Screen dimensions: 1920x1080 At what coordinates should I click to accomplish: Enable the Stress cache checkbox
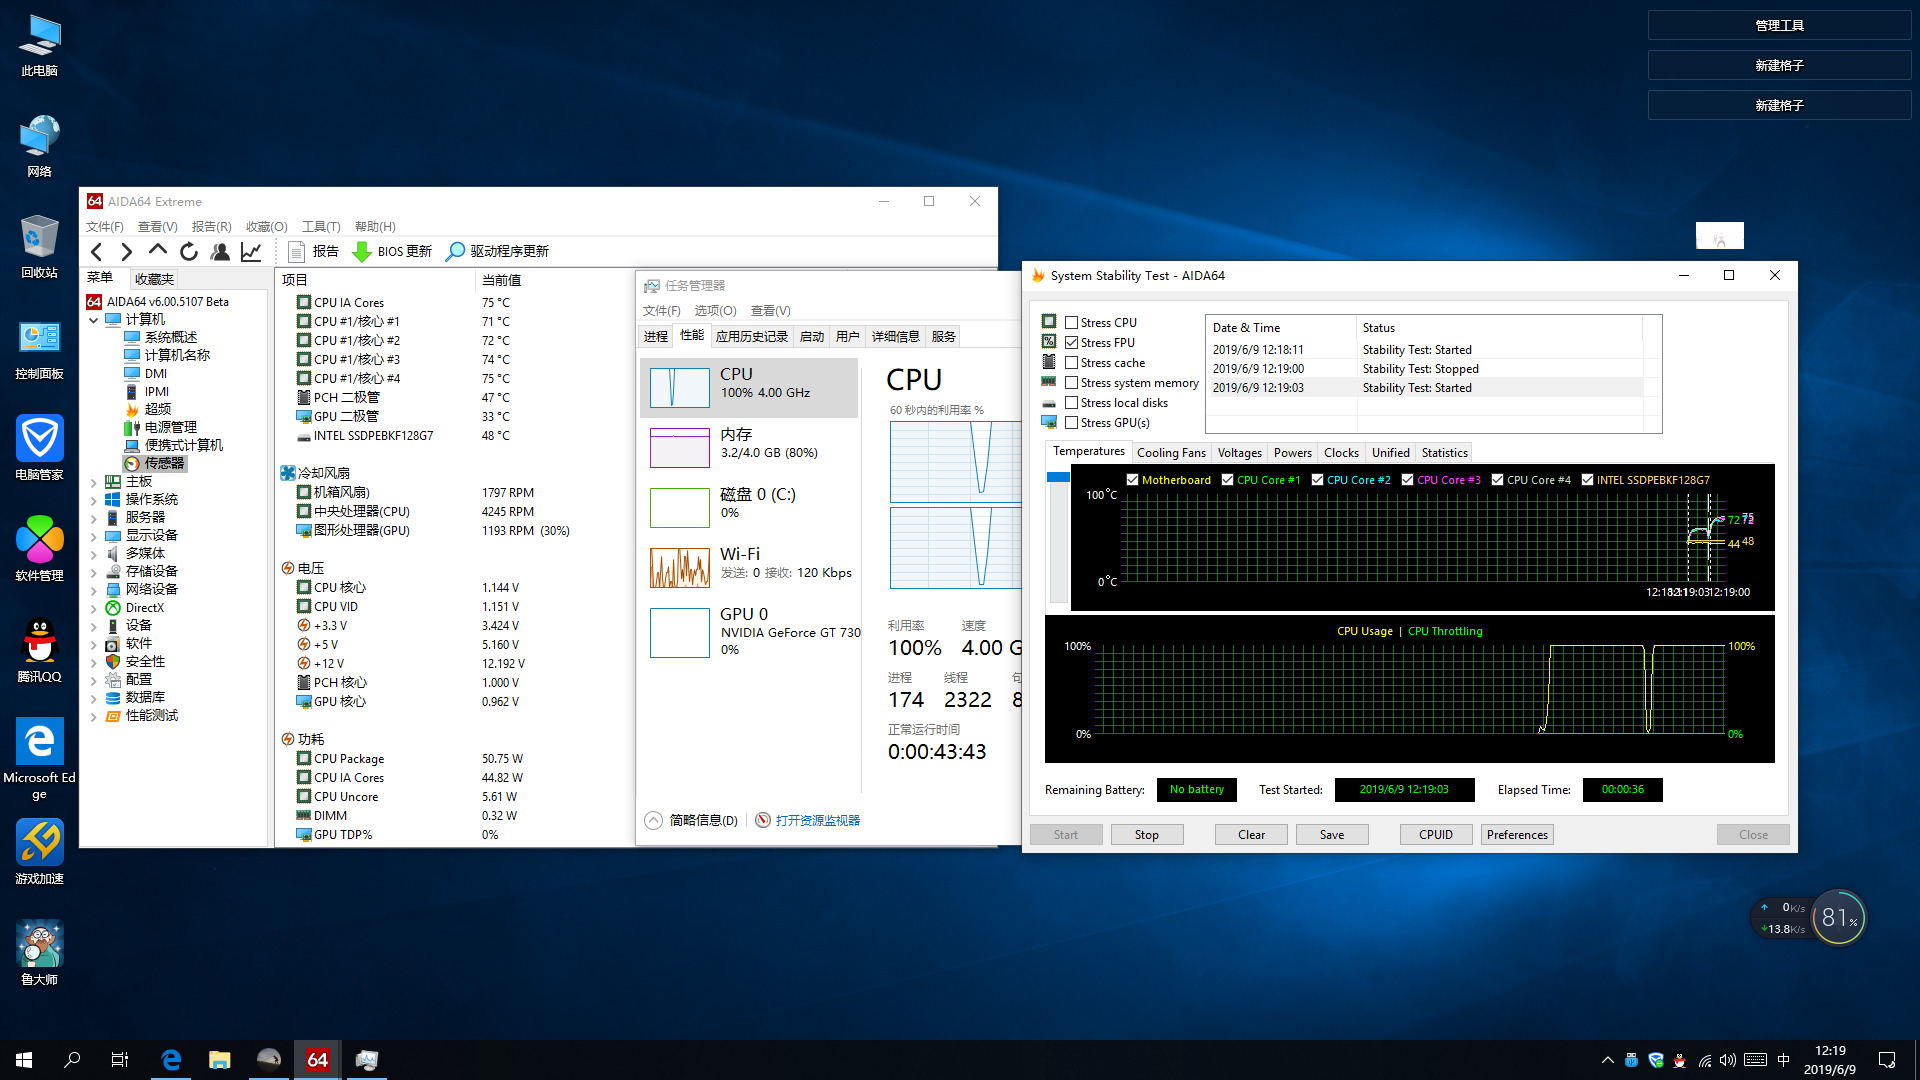tap(1072, 363)
